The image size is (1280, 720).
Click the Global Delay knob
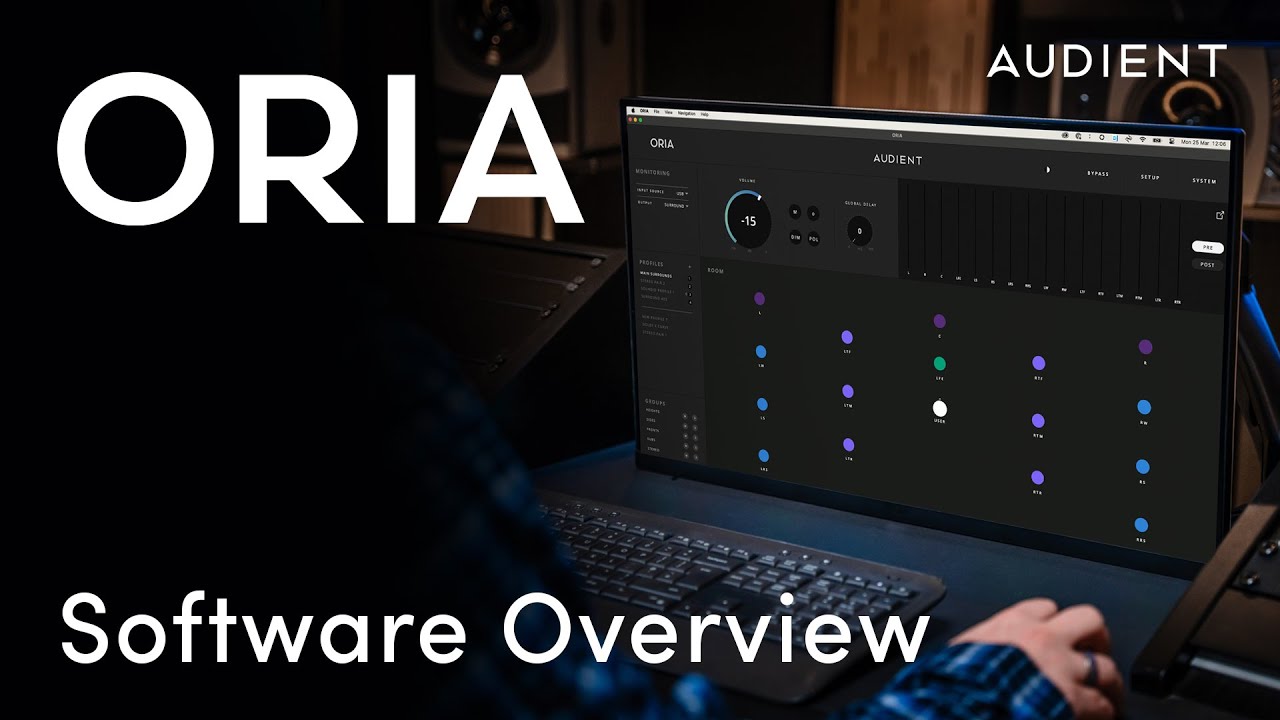859,231
